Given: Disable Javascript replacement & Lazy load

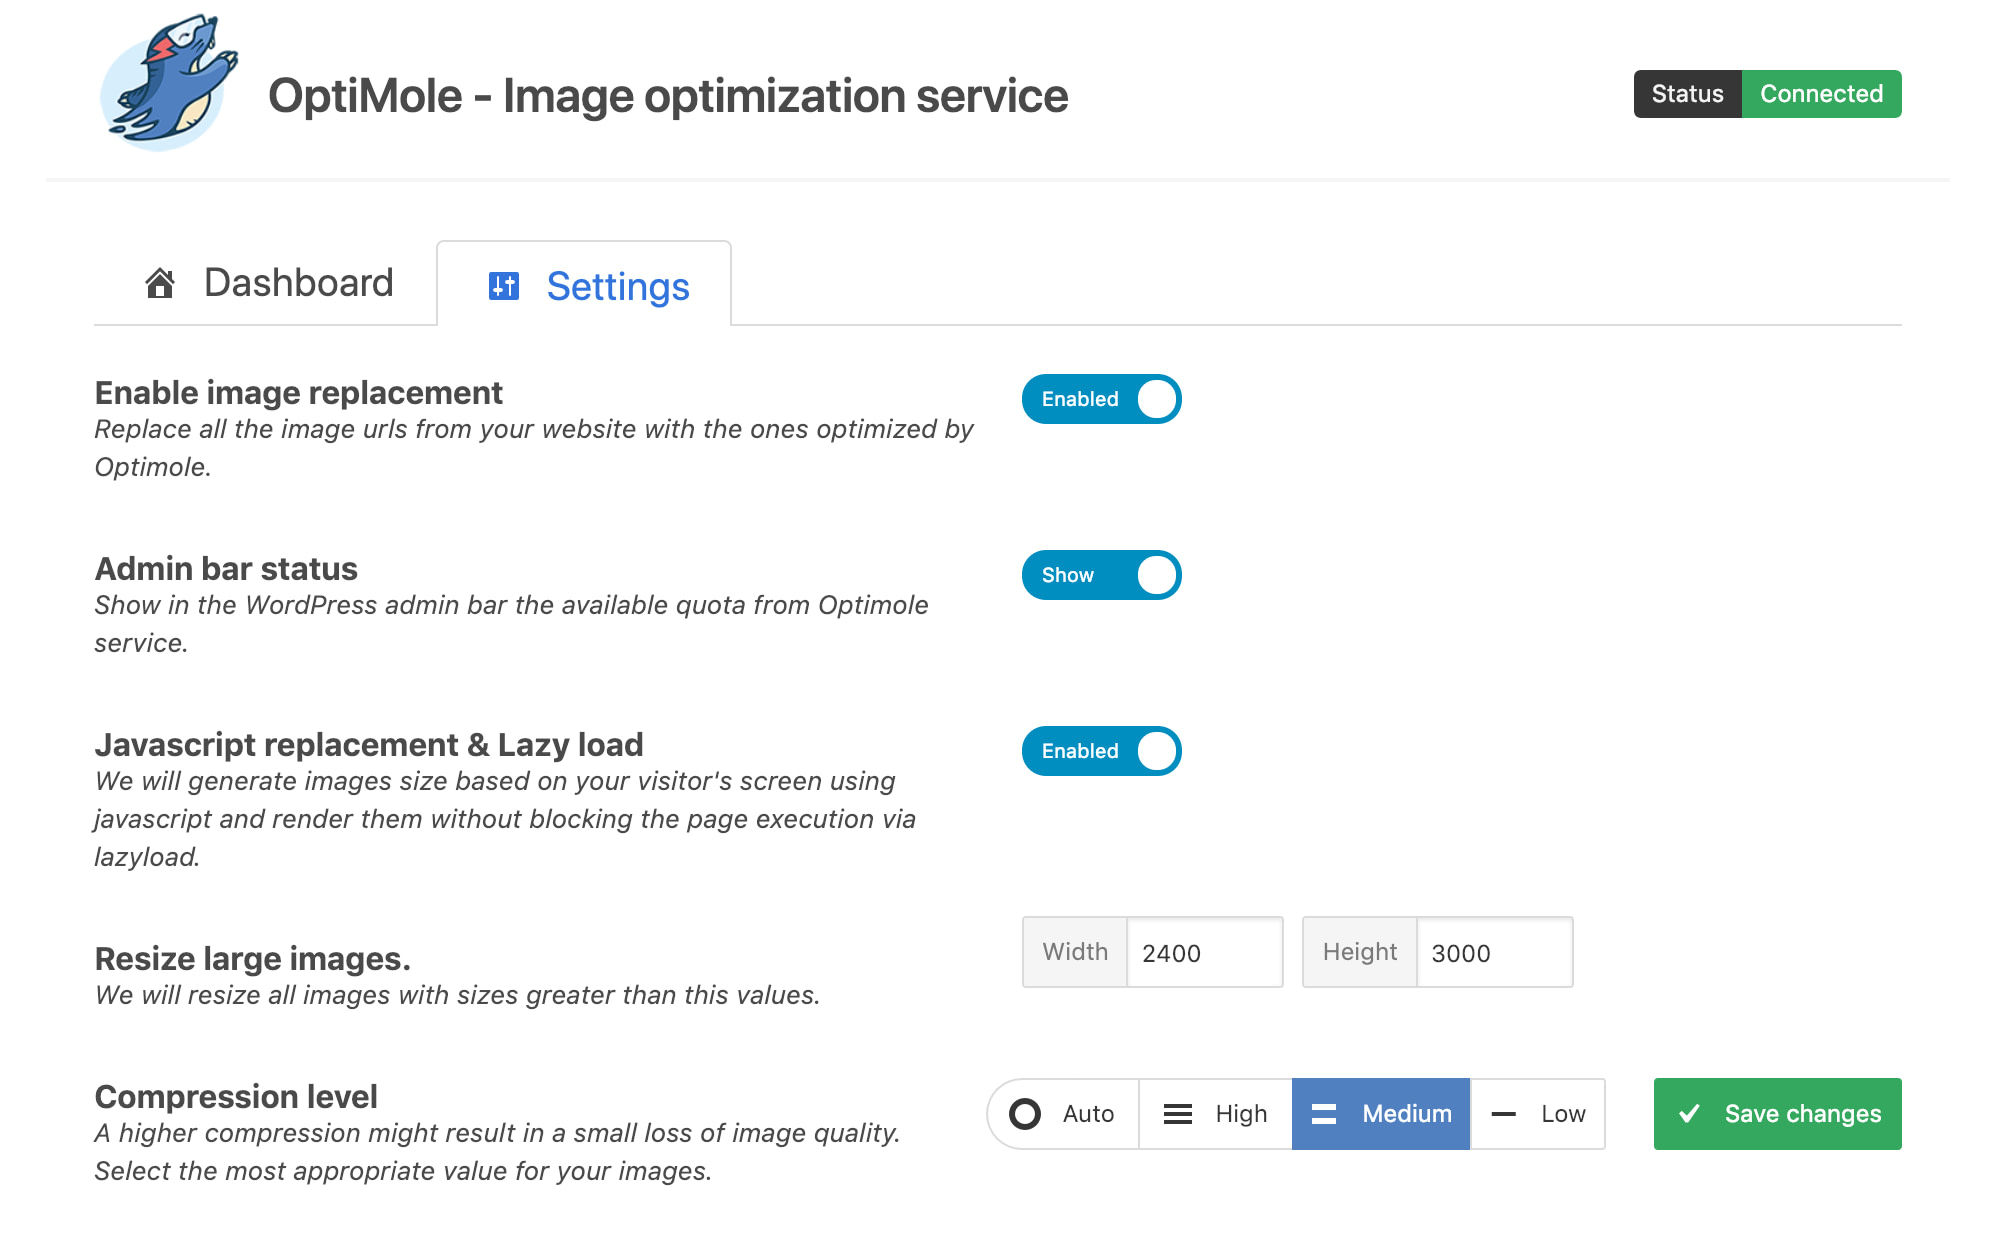Looking at the screenshot, I should (x=1100, y=750).
